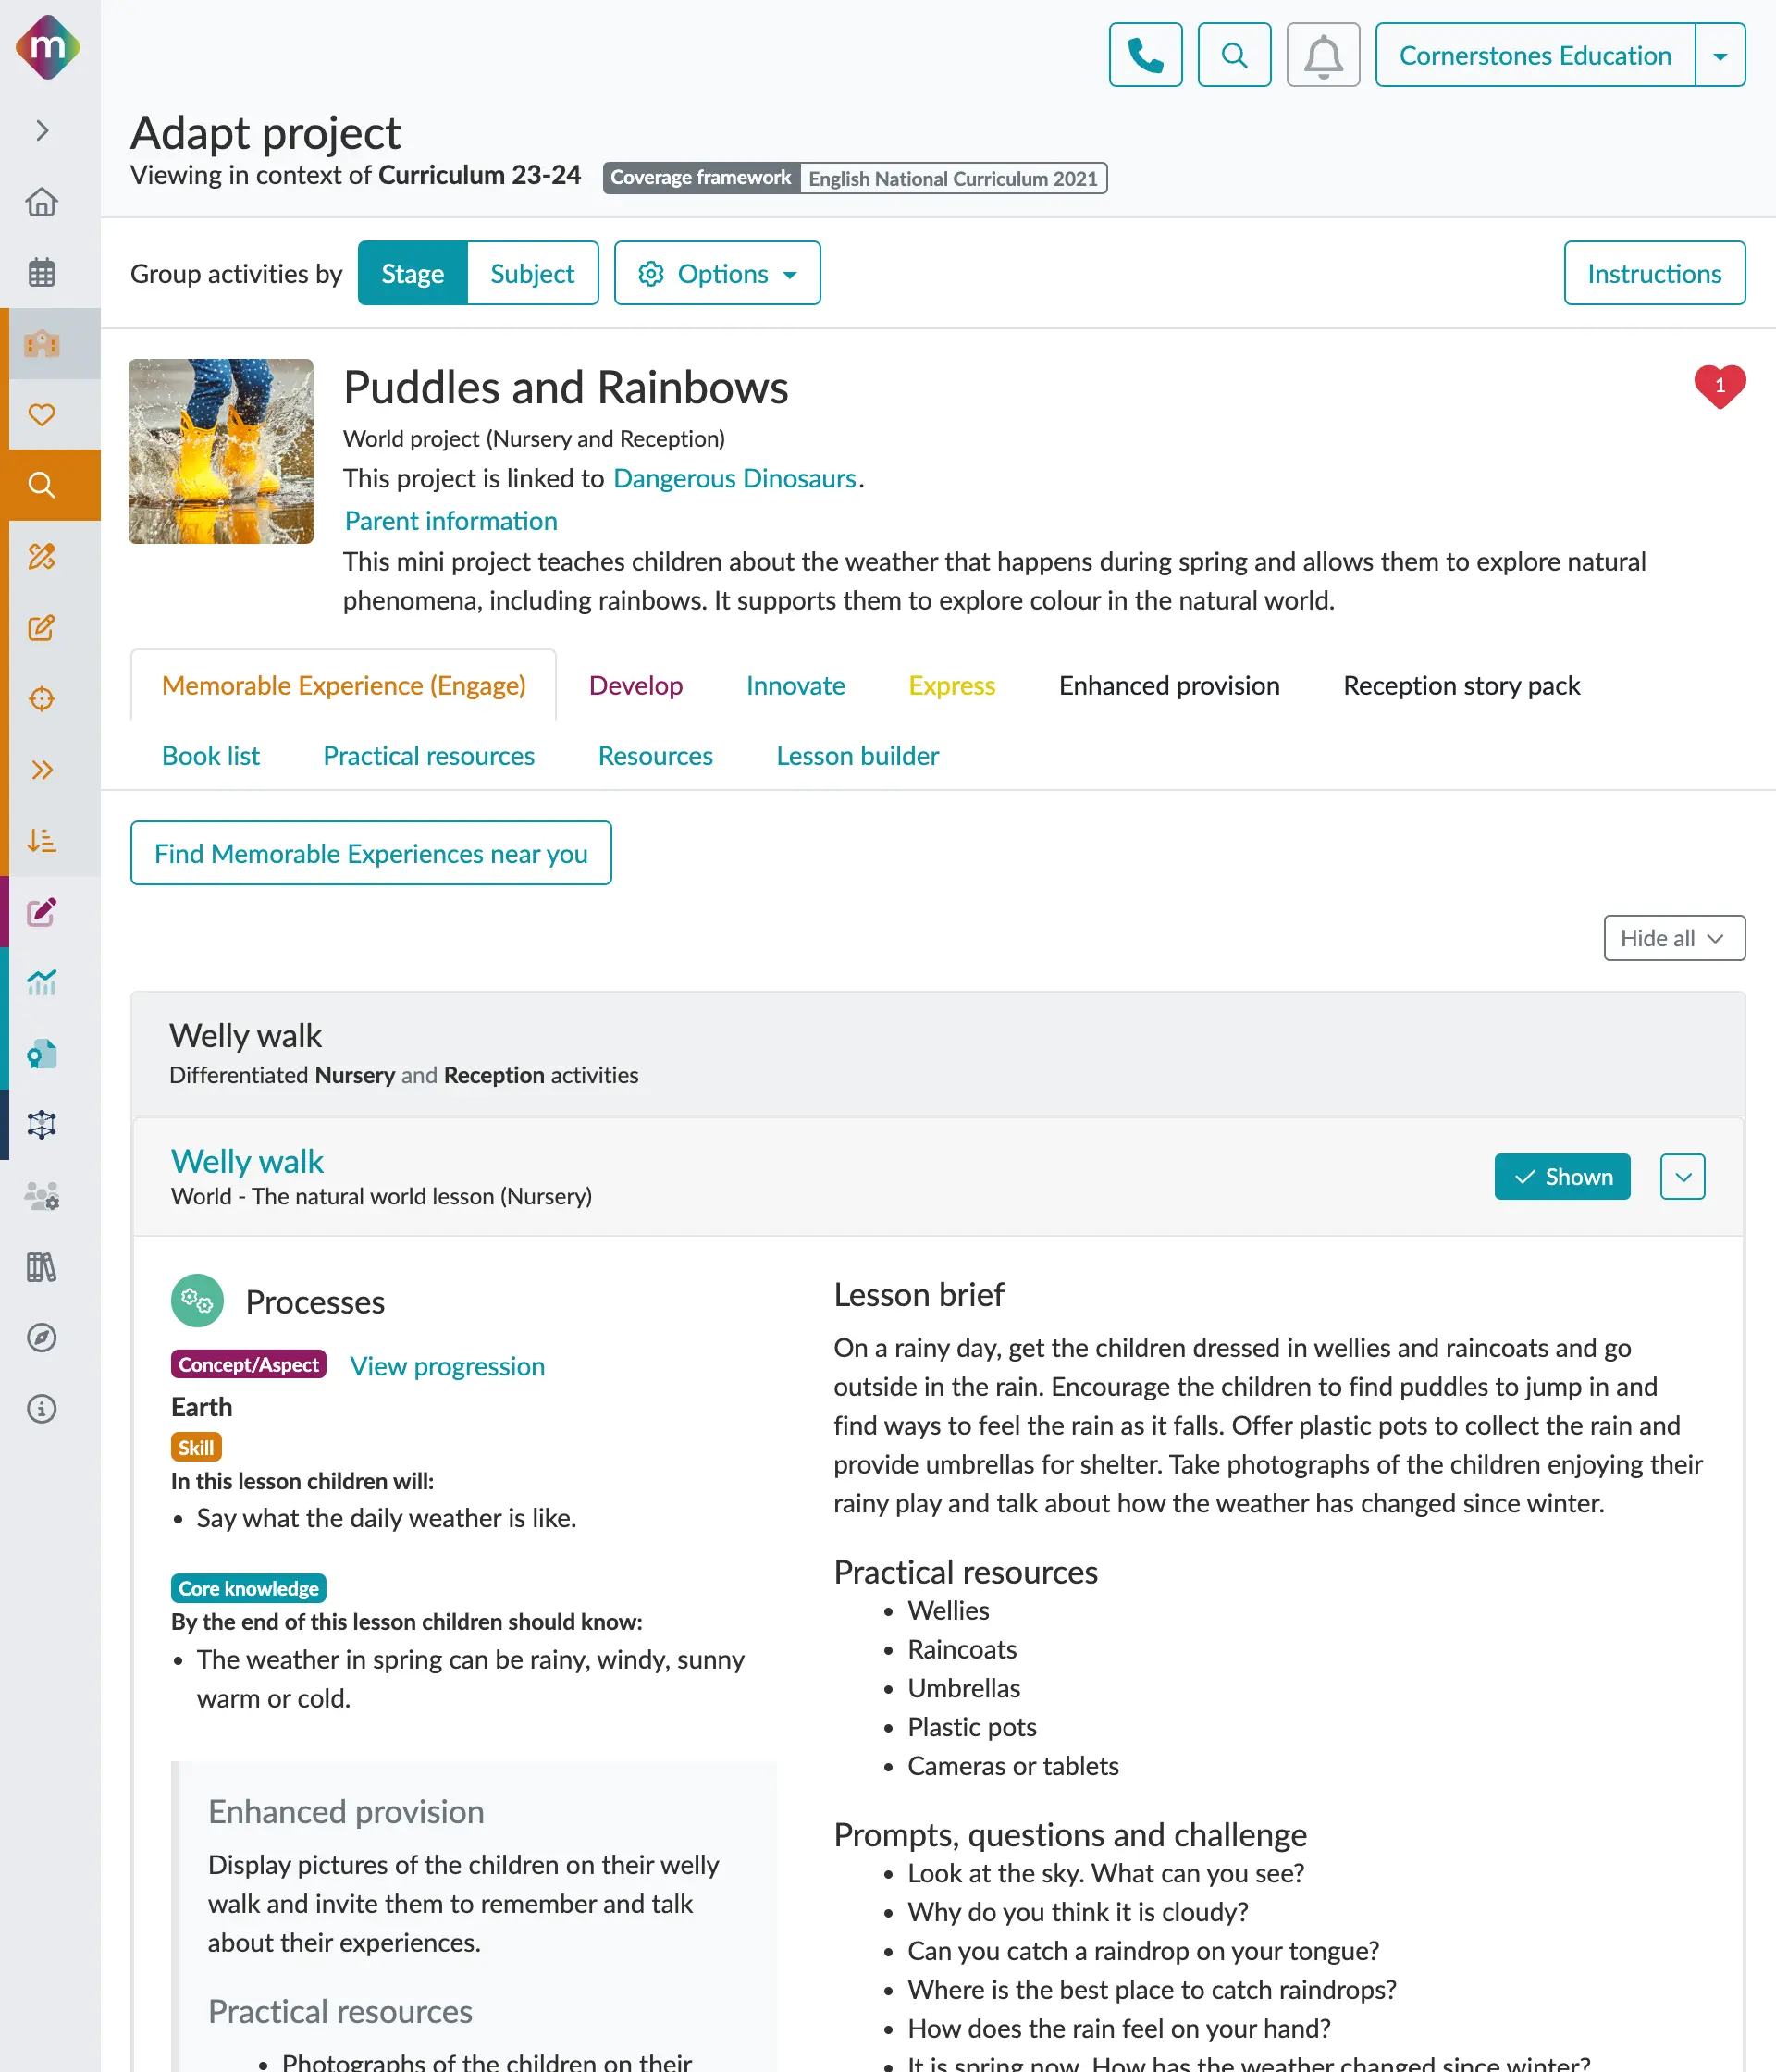Open the info icon in sidebar
This screenshot has width=1776, height=2072.
(x=42, y=1408)
